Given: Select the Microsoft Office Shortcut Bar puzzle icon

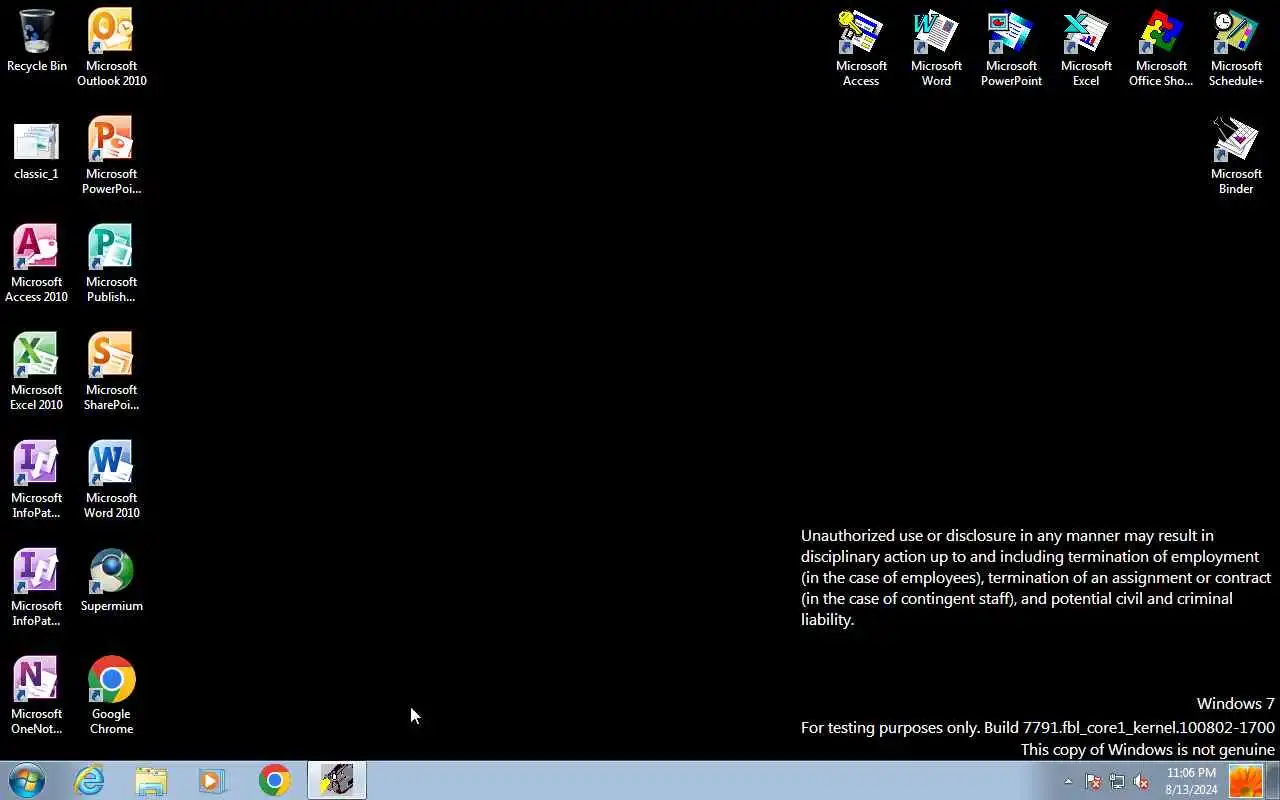Looking at the screenshot, I should pos(1161,47).
